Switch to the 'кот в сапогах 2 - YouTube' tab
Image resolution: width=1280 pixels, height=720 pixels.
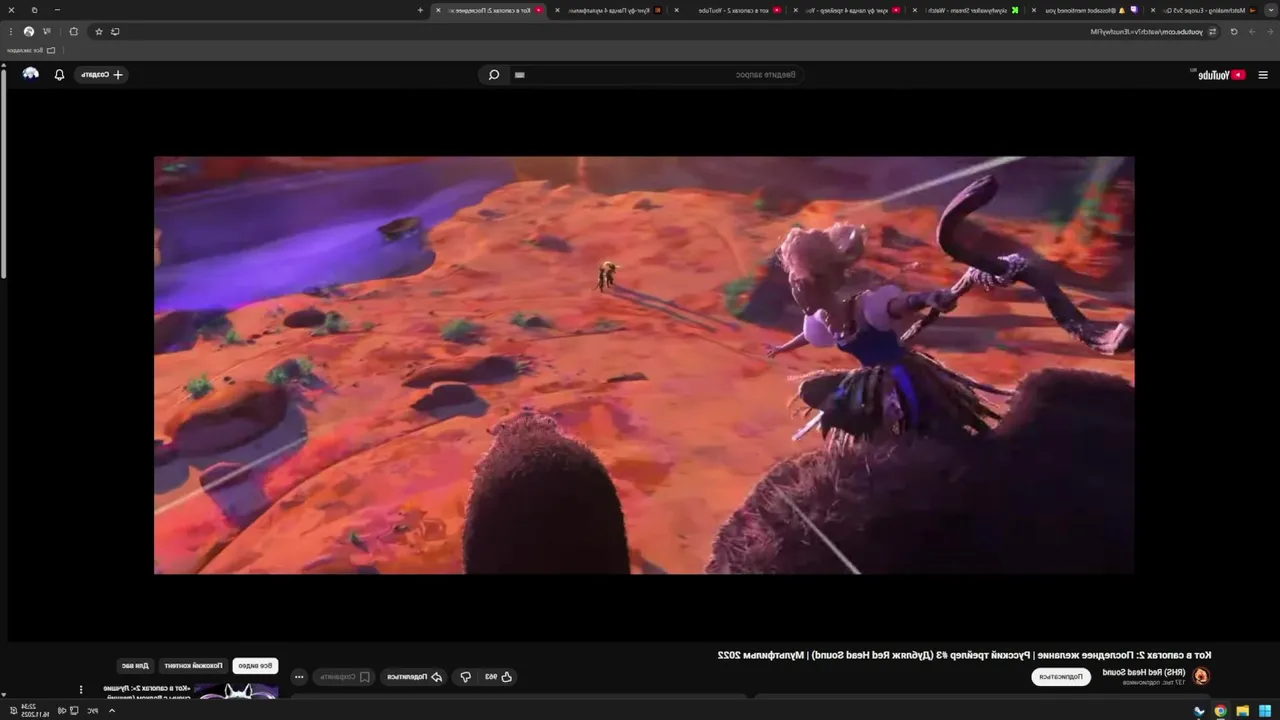pyautogui.click(x=728, y=10)
